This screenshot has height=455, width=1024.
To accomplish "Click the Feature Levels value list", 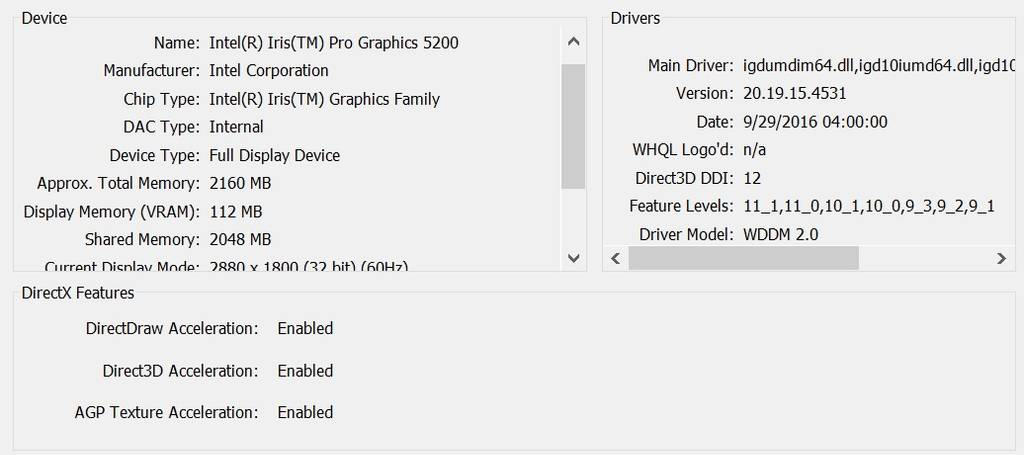I will point(869,206).
